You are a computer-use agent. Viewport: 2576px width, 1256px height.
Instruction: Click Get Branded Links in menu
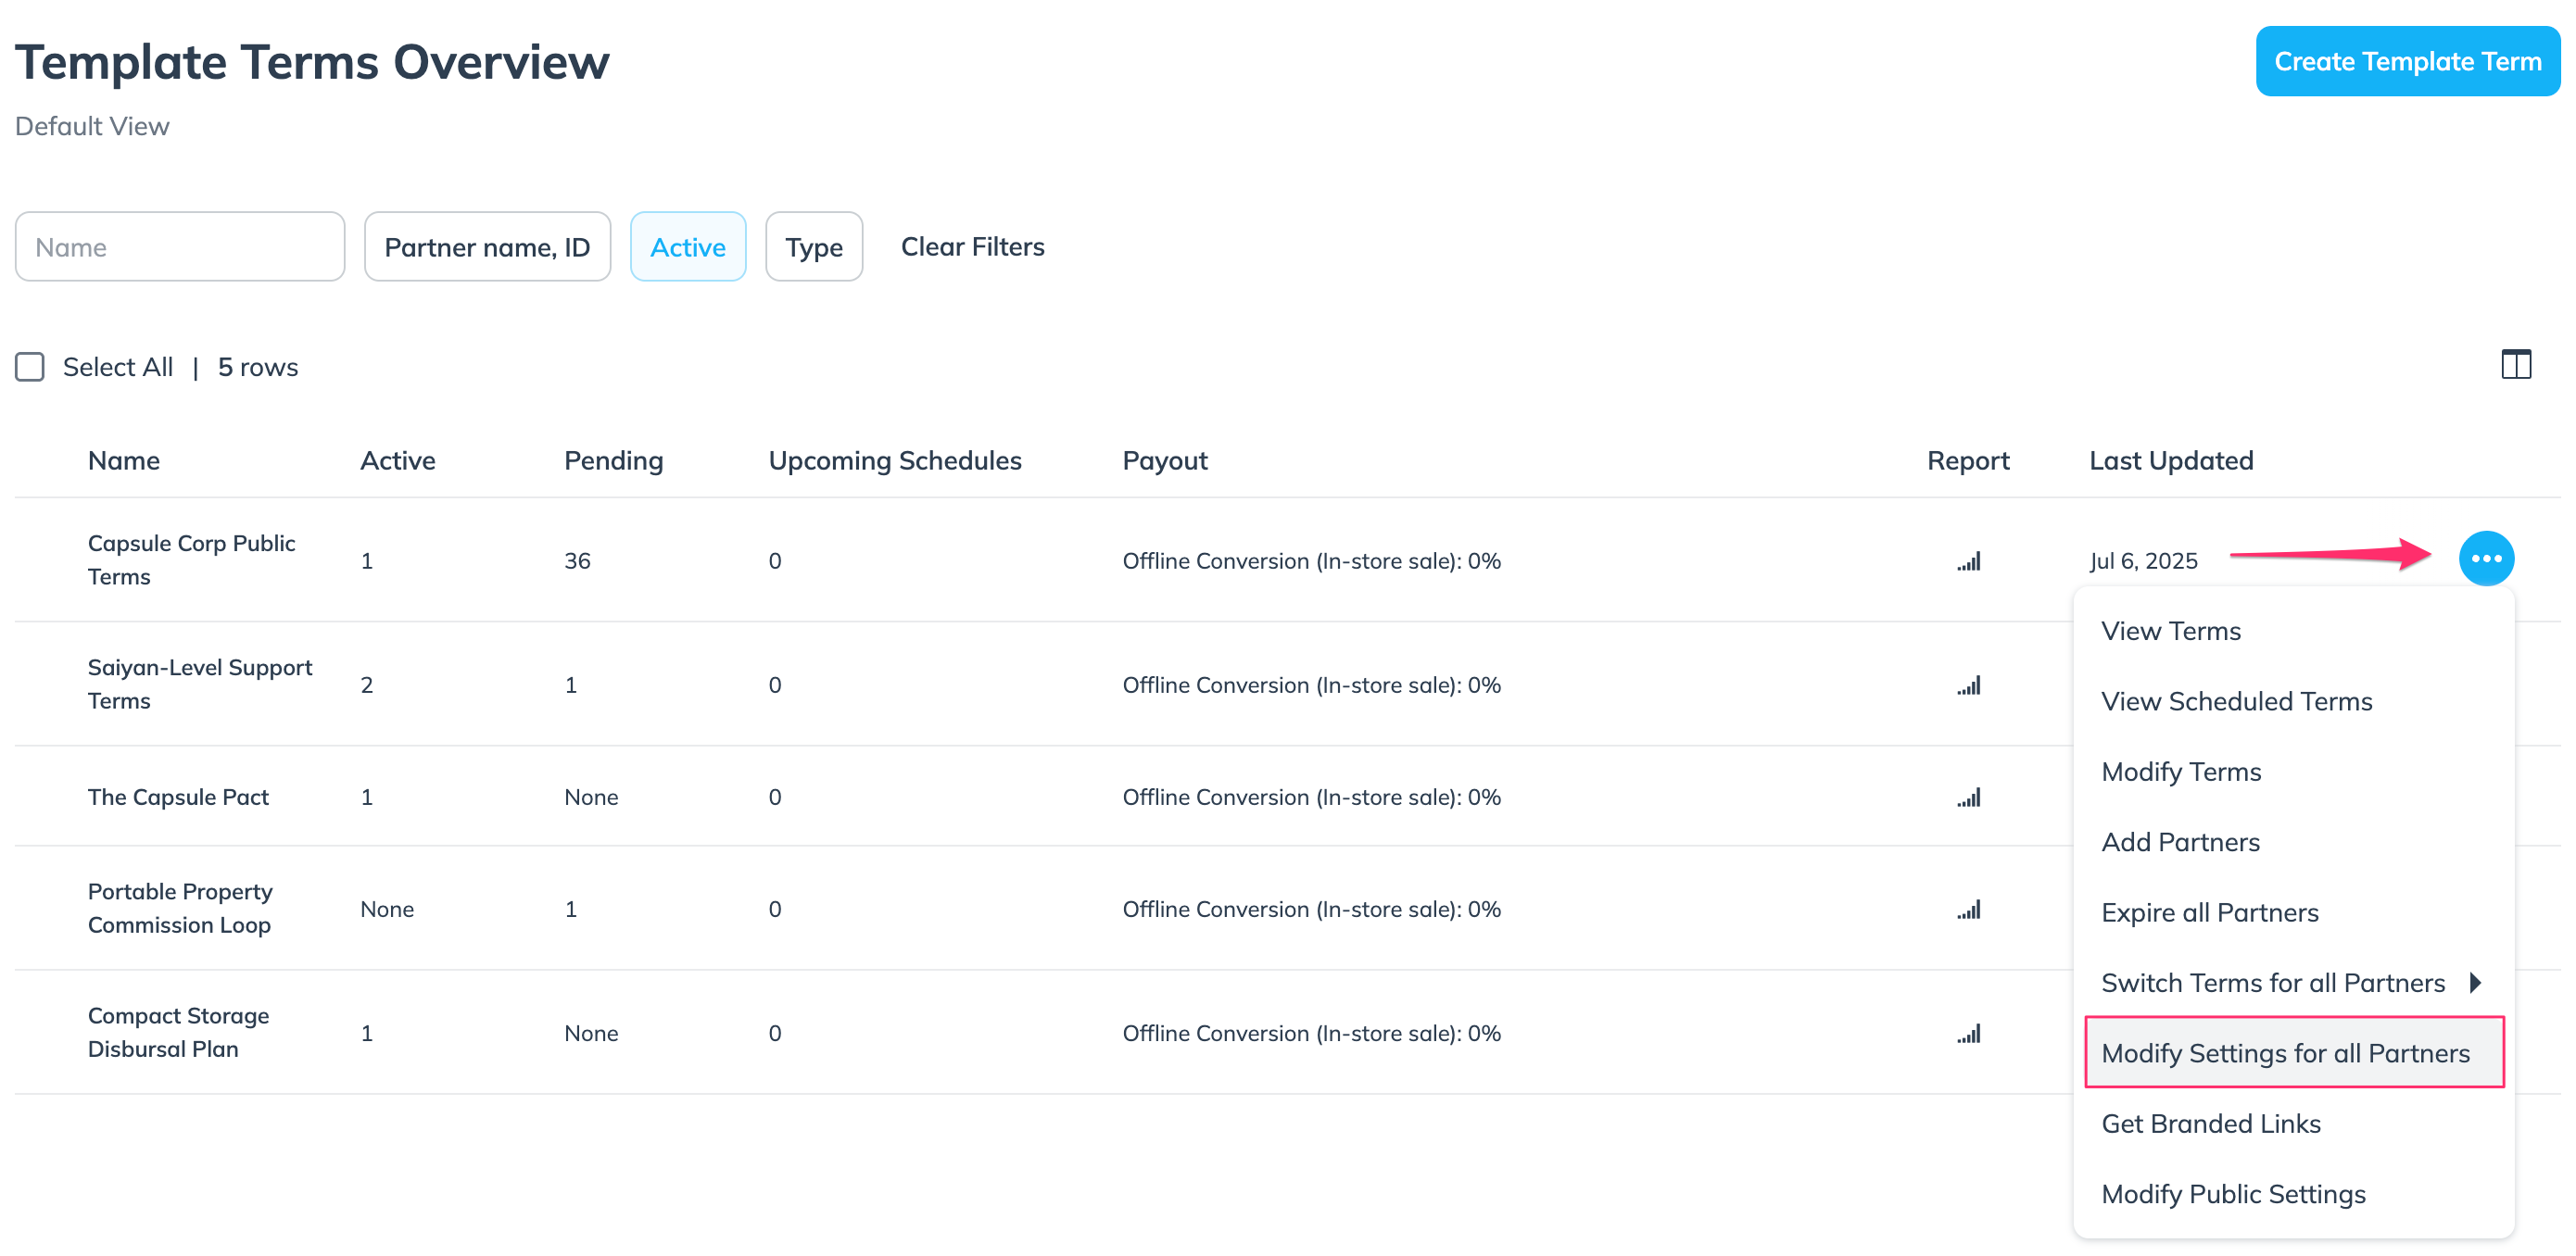2210,1123
